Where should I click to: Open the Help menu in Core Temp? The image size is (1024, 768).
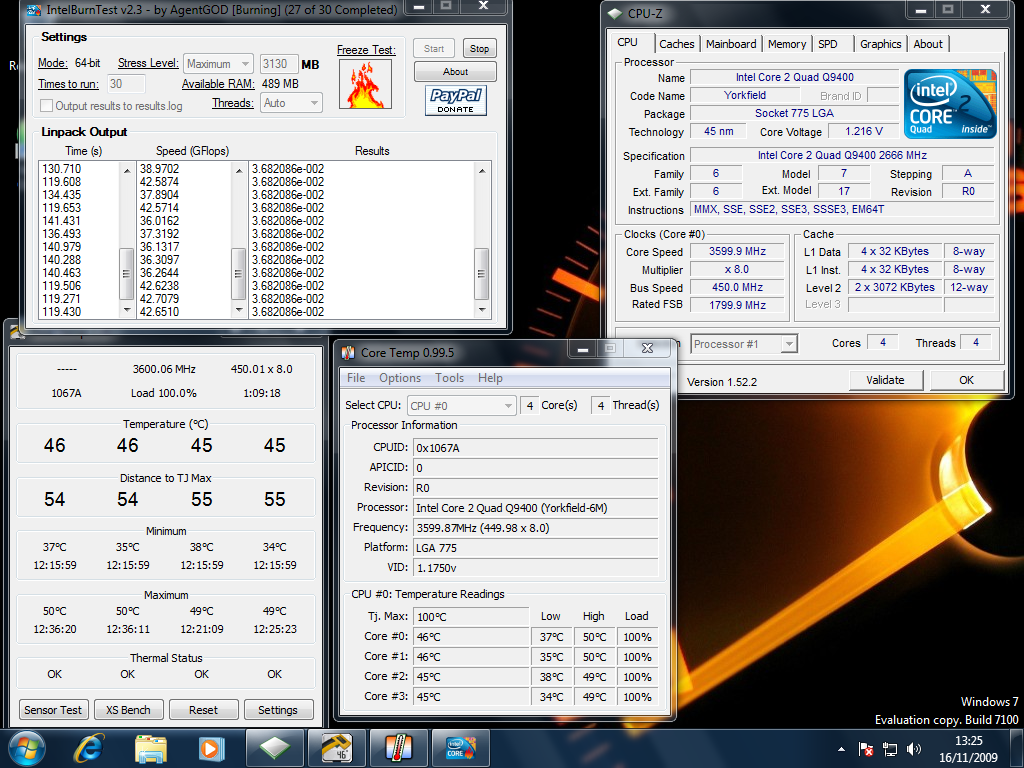[490, 378]
